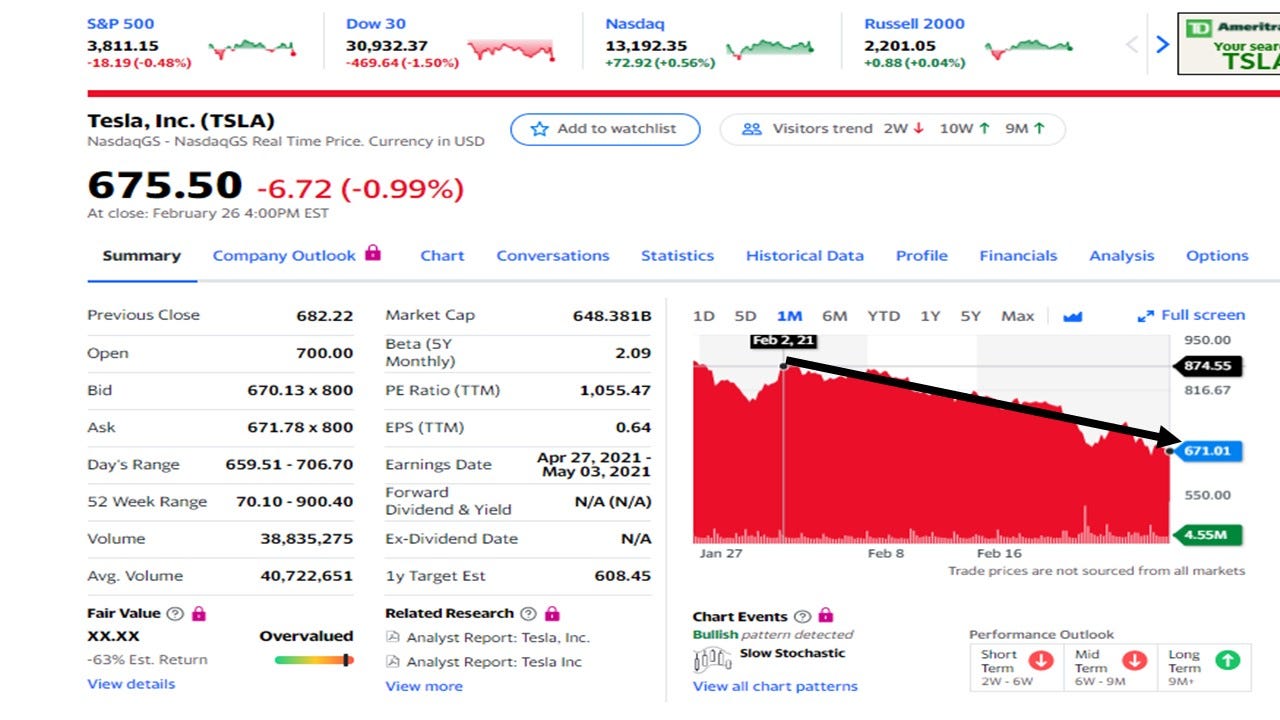Click the lock icon next to Related Research

[x=552, y=613]
